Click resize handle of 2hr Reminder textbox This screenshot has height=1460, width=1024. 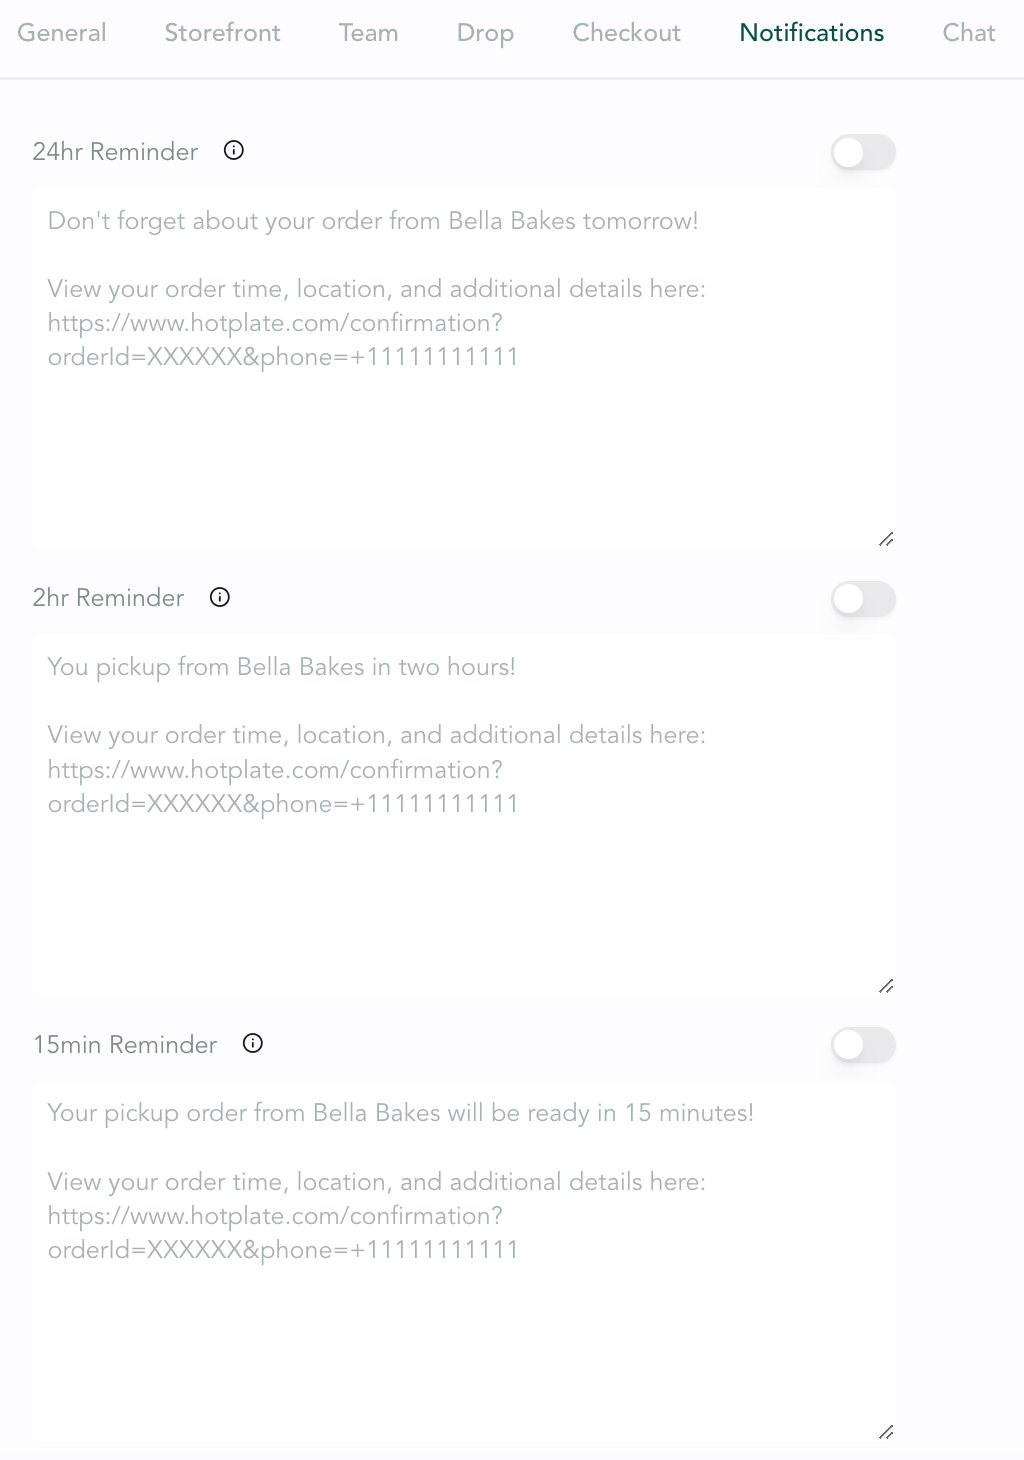[x=886, y=987]
